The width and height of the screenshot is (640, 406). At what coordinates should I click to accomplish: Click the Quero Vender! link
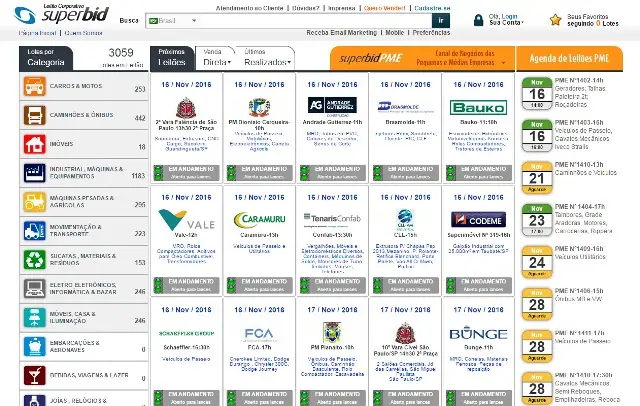pyautogui.click(x=384, y=8)
